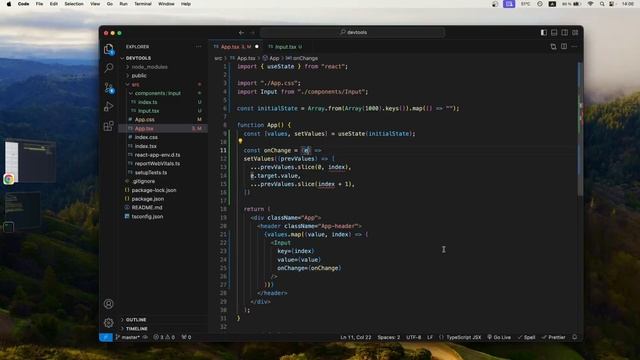640x360 pixels.
Task: Toggle Spell checker in status bar
Action: [x=527, y=337]
